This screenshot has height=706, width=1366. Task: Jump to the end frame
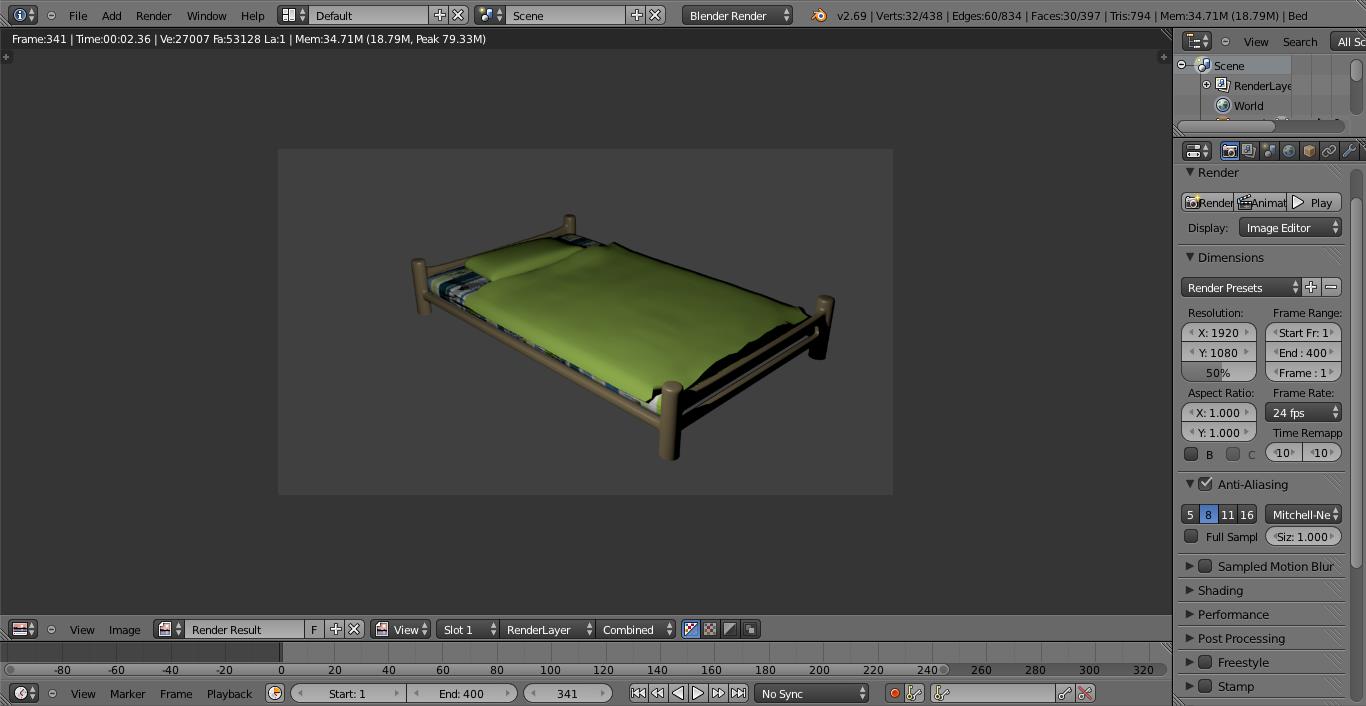tap(738, 693)
